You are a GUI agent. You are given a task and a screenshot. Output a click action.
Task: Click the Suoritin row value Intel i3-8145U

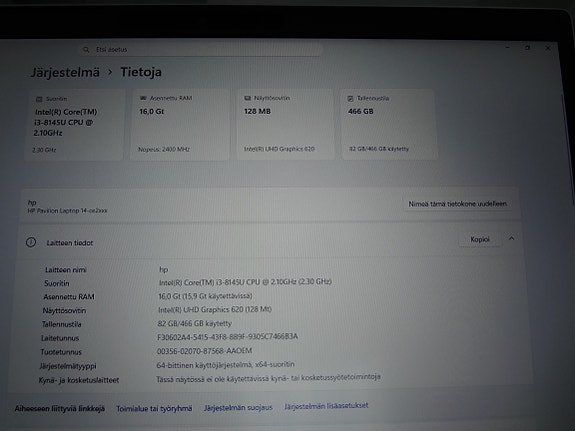(x=245, y=282)
